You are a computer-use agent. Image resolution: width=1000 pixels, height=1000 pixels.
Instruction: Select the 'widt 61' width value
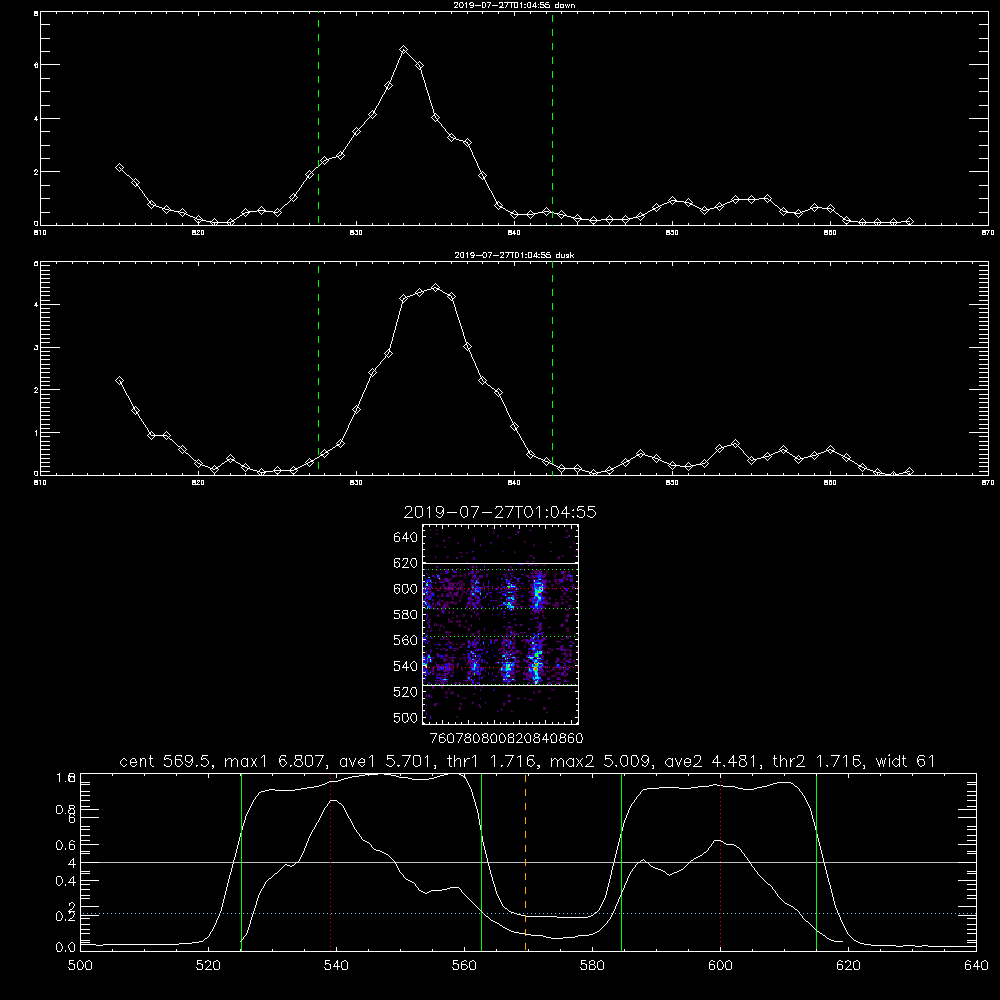pyautogui.click(x=905, y=761)
